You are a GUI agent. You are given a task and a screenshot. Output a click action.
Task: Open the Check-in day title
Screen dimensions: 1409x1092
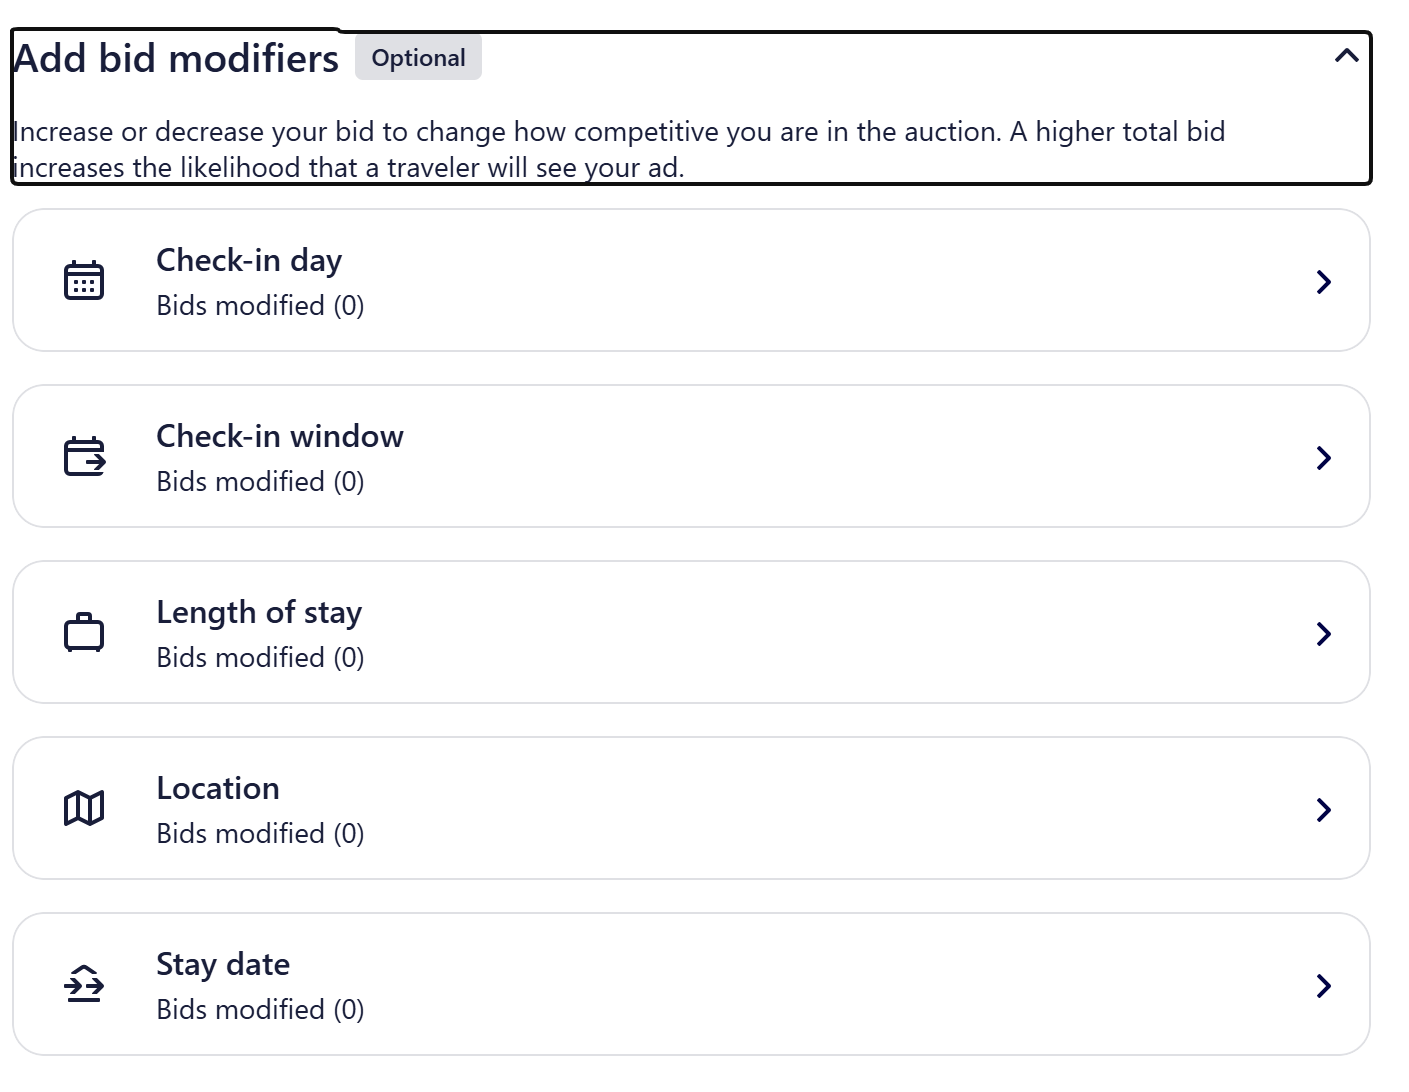249,260
